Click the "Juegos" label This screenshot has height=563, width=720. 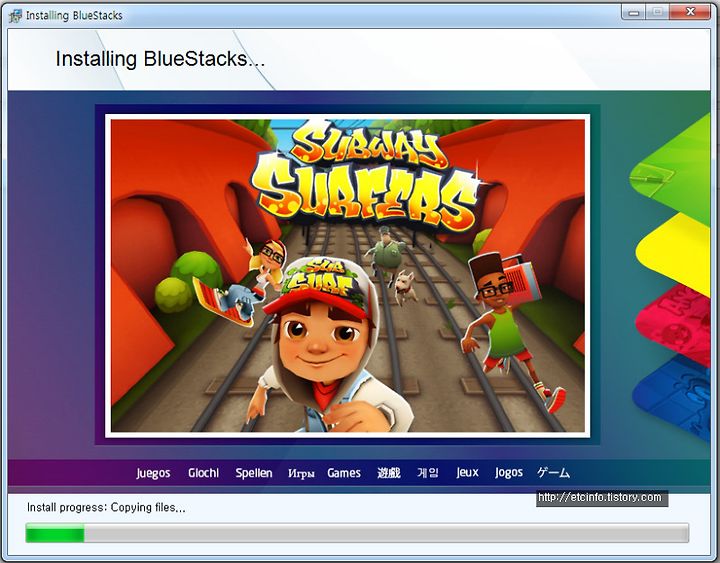[x=153, y=473]
